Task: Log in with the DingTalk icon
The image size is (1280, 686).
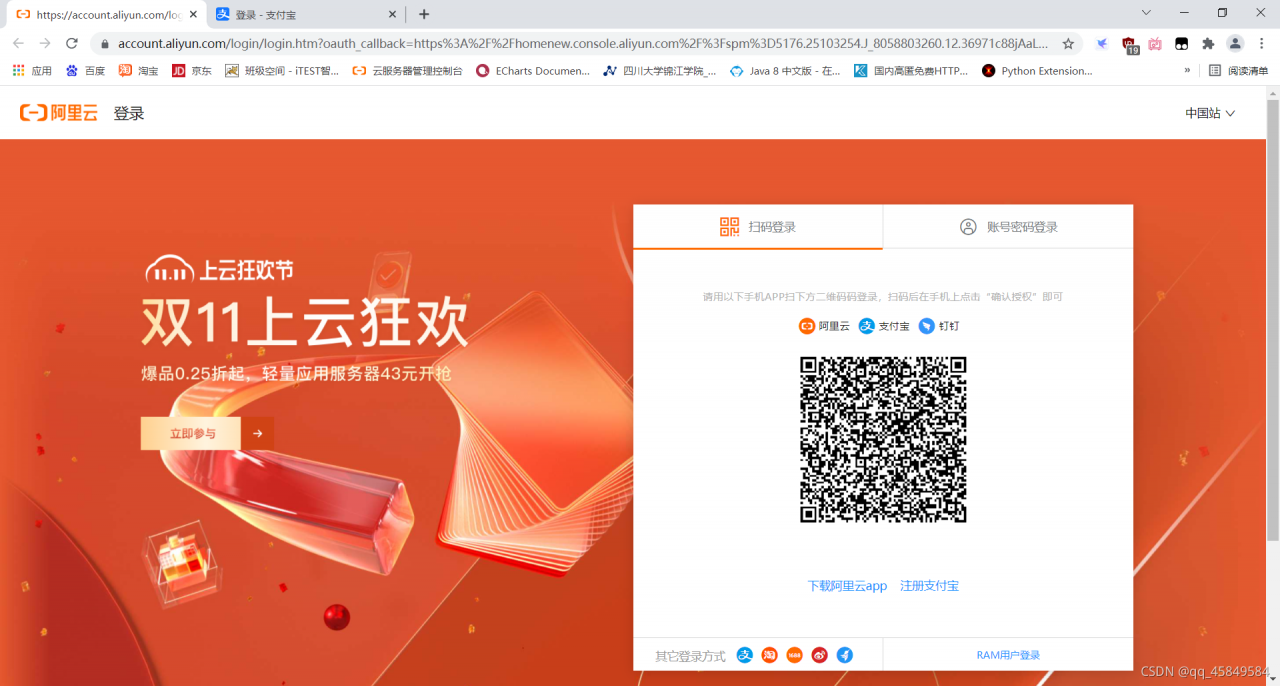Action: (845, 655)
